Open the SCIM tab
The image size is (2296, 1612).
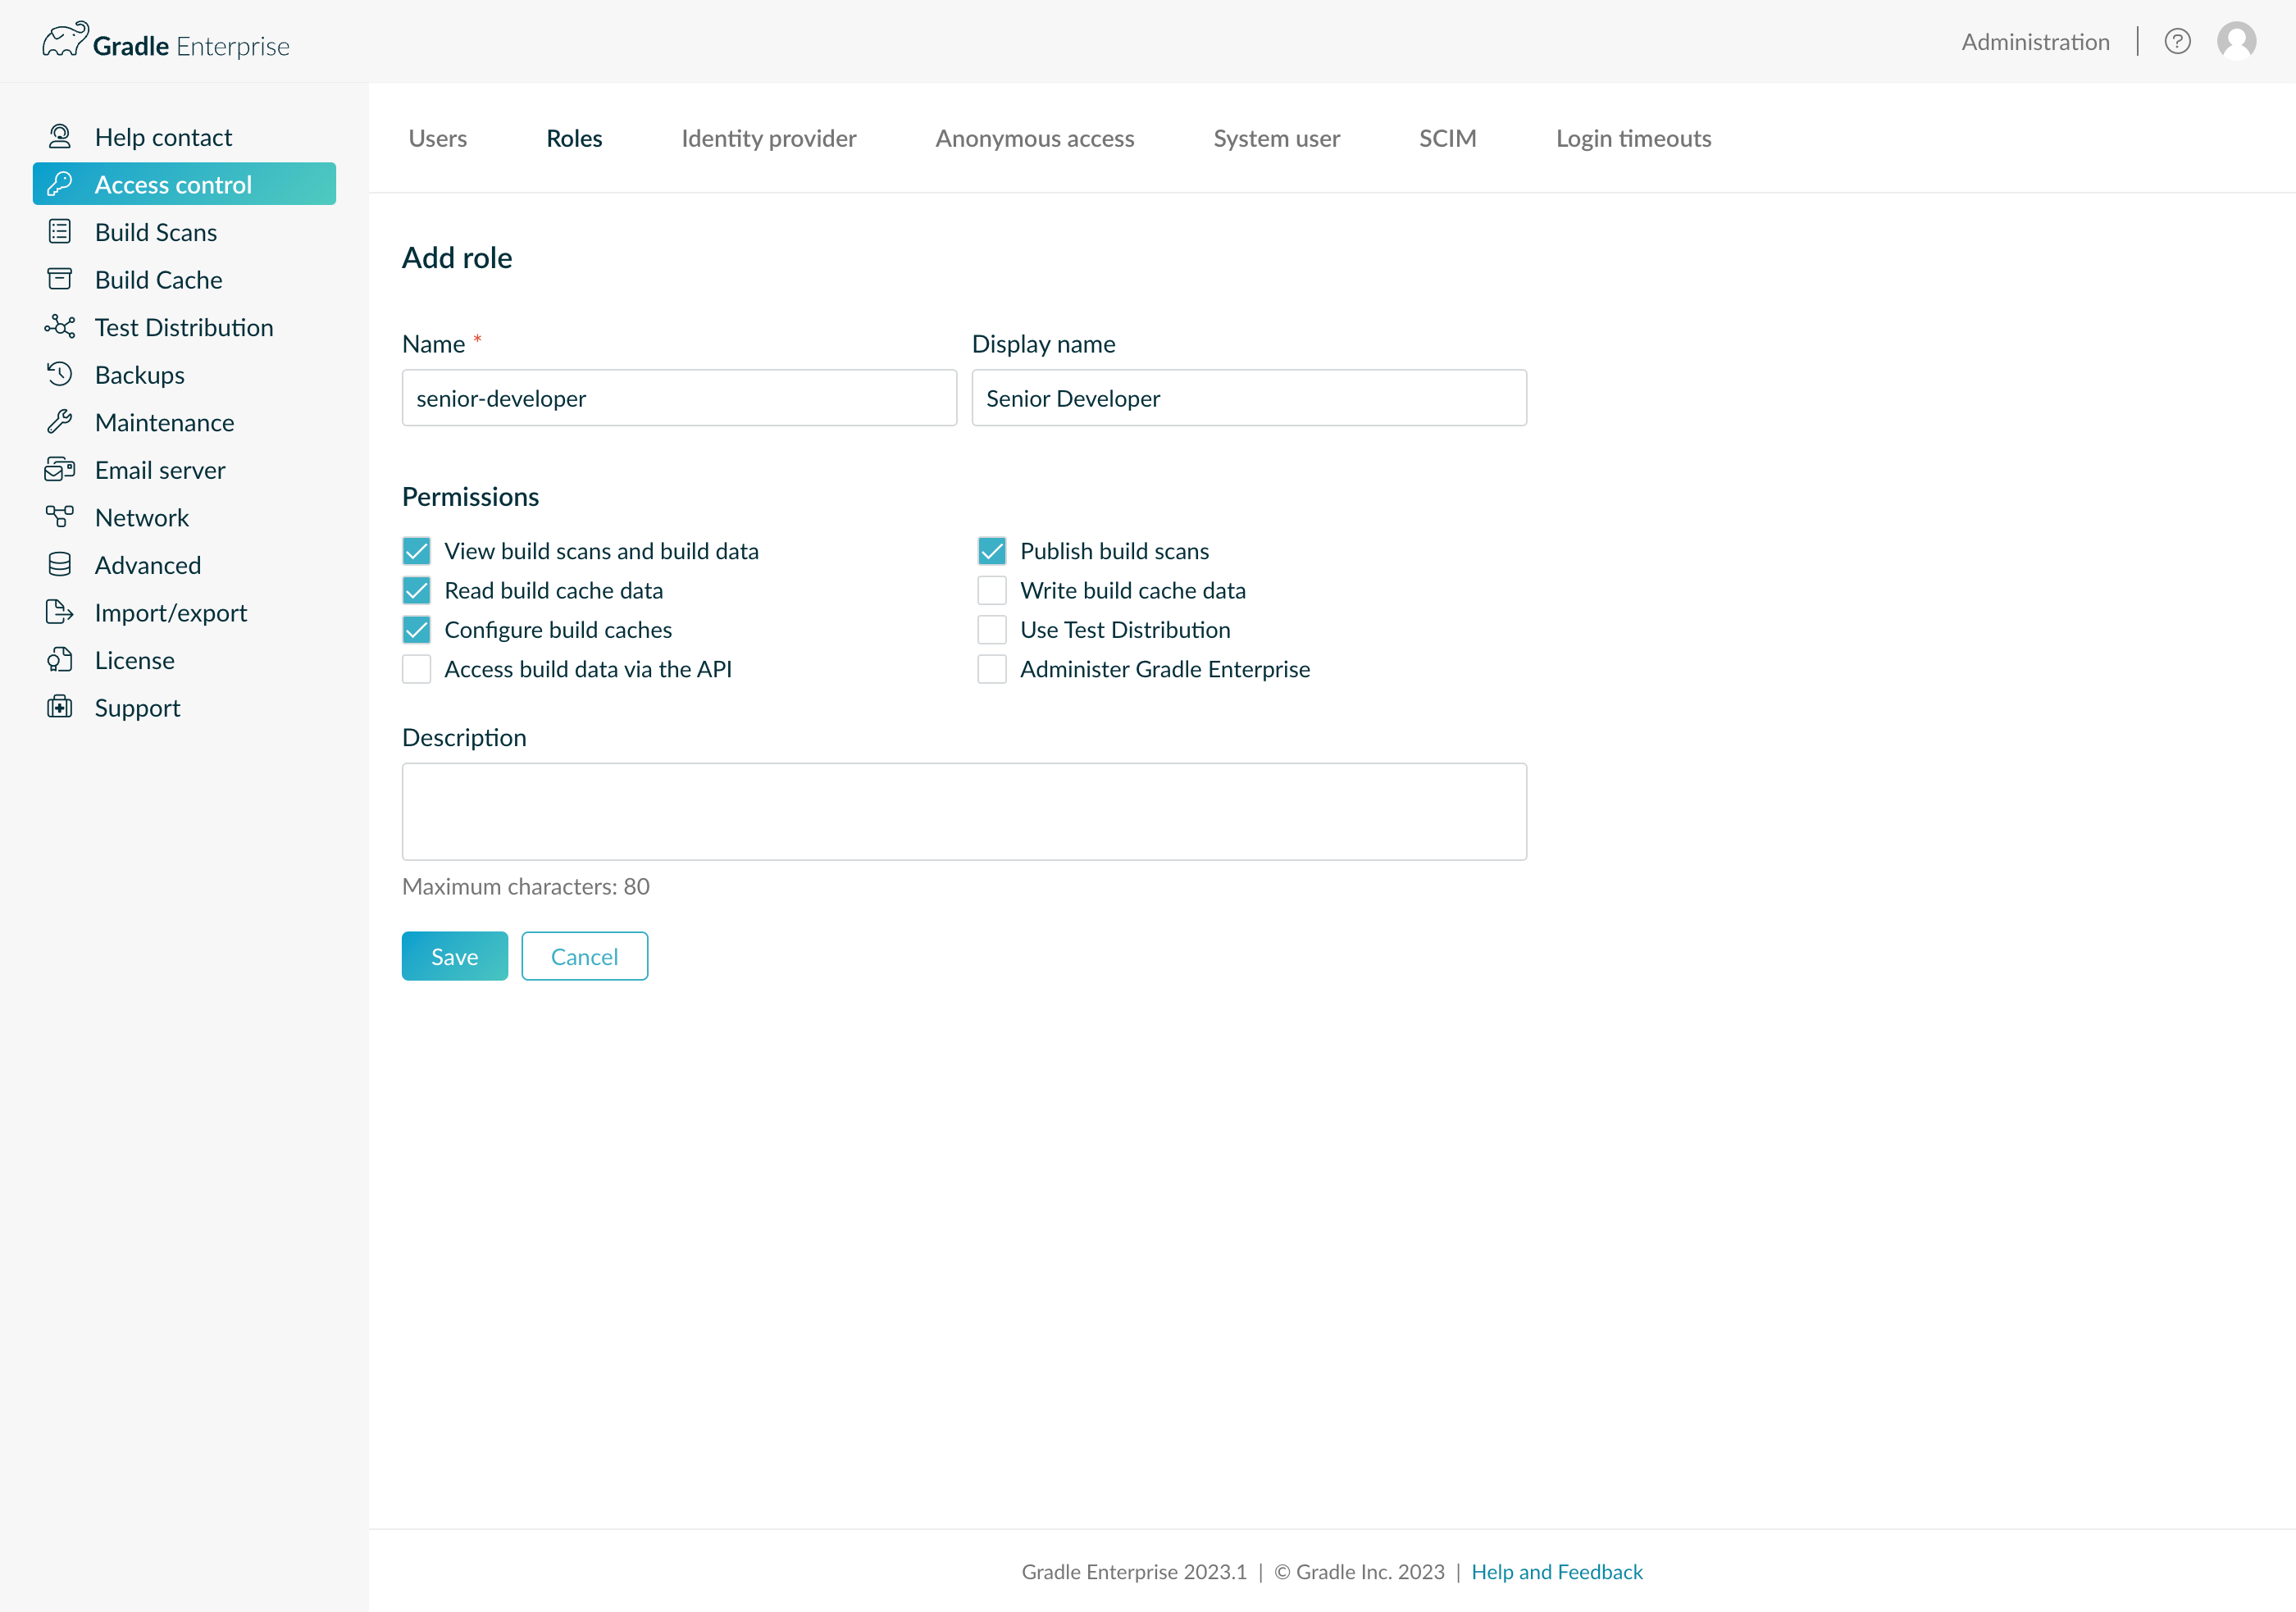[x=1447, y=138]
